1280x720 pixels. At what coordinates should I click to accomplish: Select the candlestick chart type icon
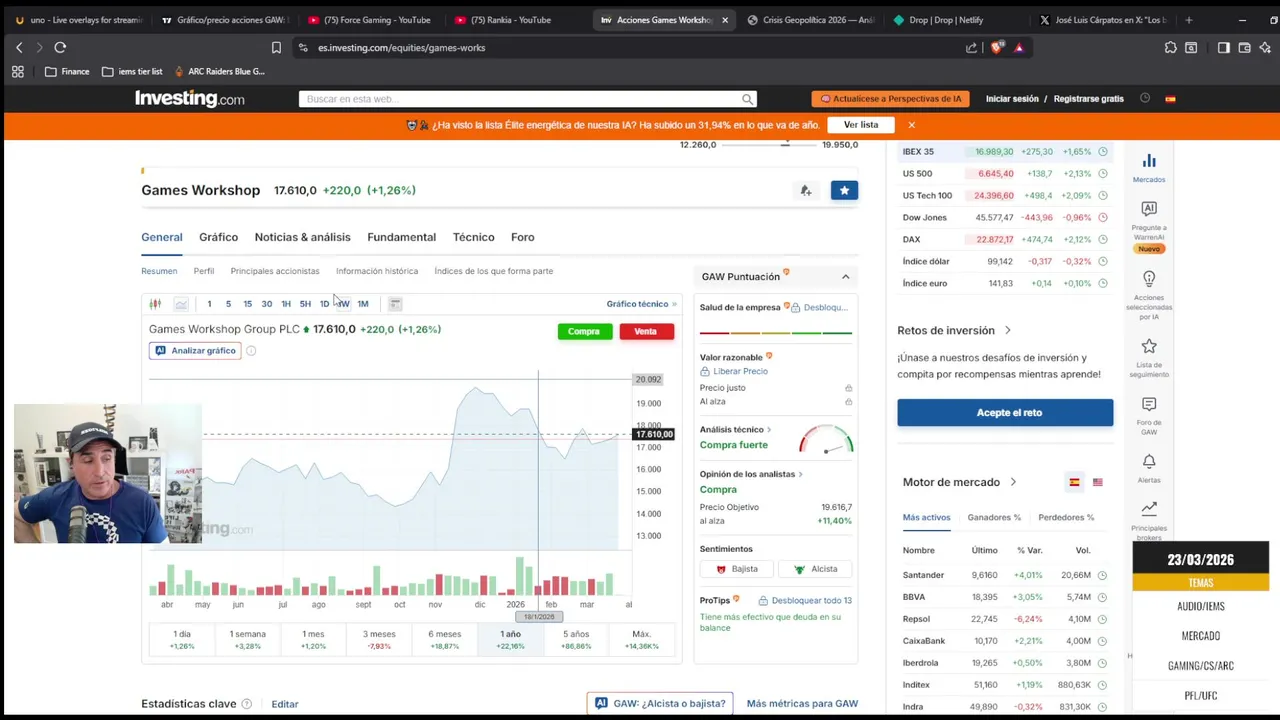point(155,304)
